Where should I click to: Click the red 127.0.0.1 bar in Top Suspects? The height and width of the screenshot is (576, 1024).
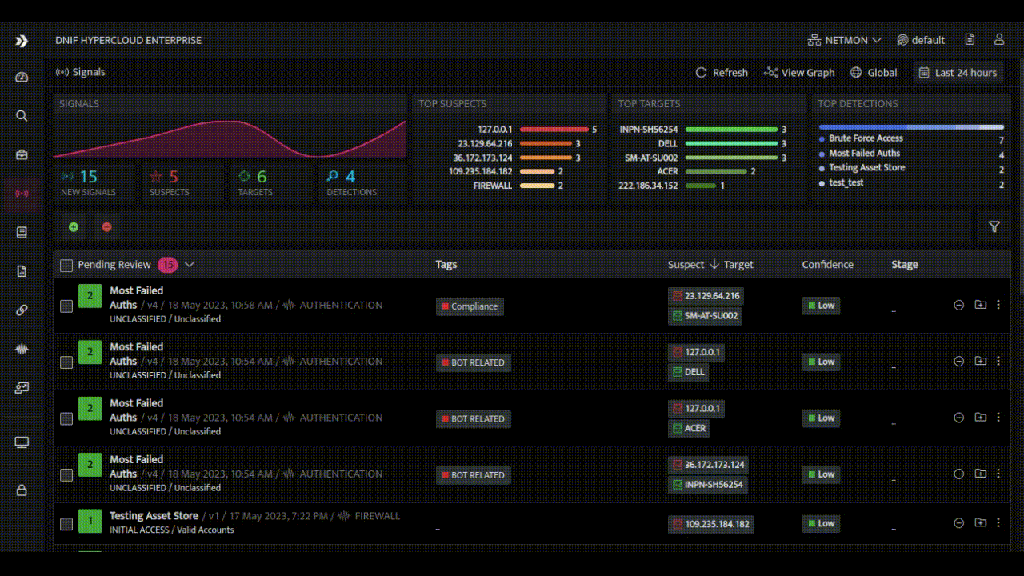point(554,129)
